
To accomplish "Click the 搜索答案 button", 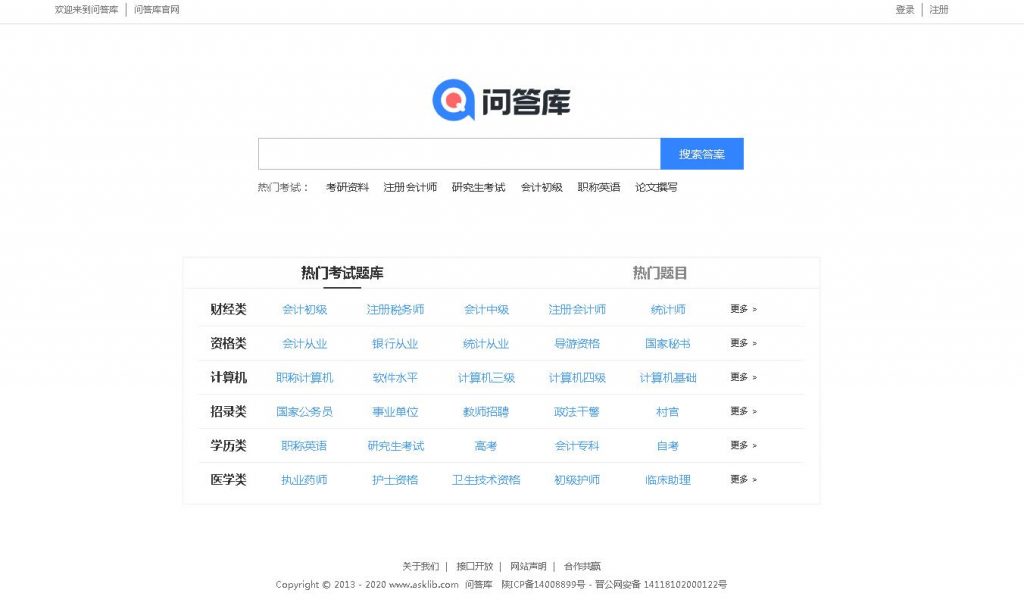I will pos(702,154).
